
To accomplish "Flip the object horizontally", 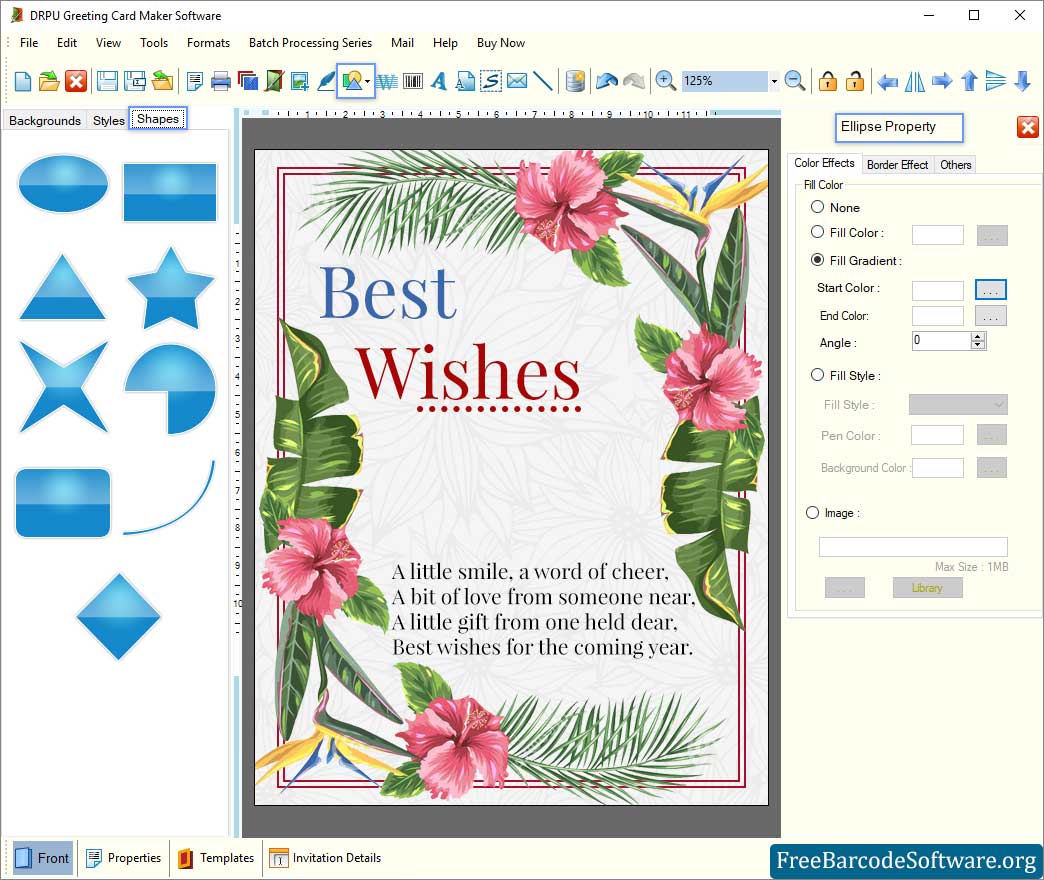I will click(915, 81).
